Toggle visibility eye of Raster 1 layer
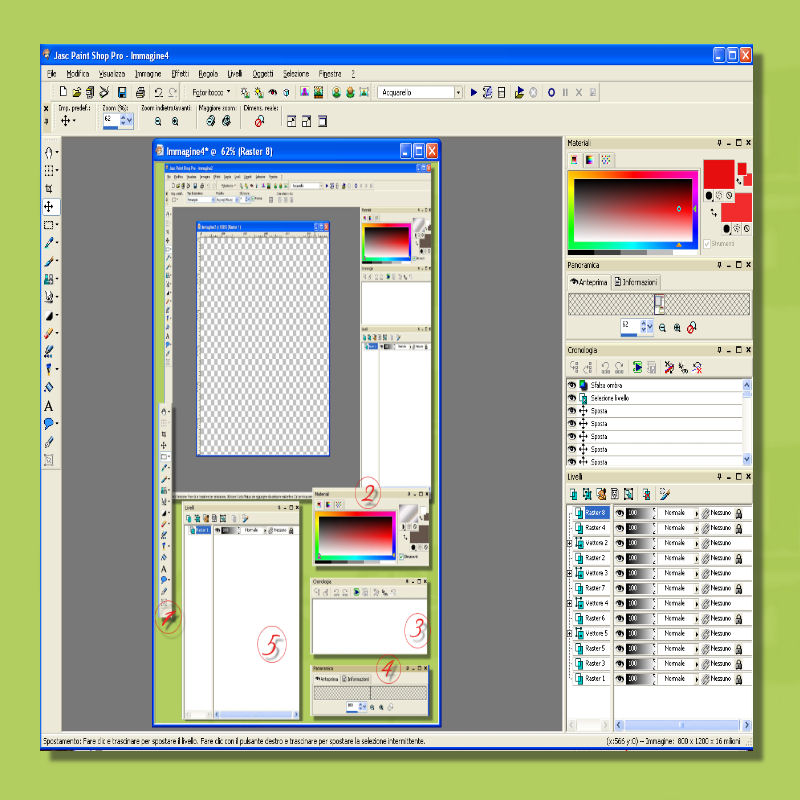 tap(620, 679)
